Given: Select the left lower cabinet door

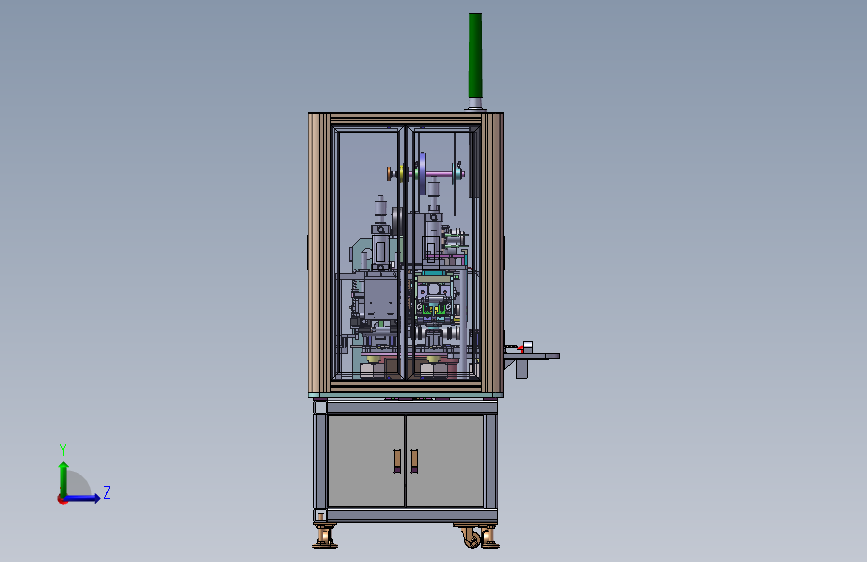Looking at the screenshot, I should tap(366, 460).
